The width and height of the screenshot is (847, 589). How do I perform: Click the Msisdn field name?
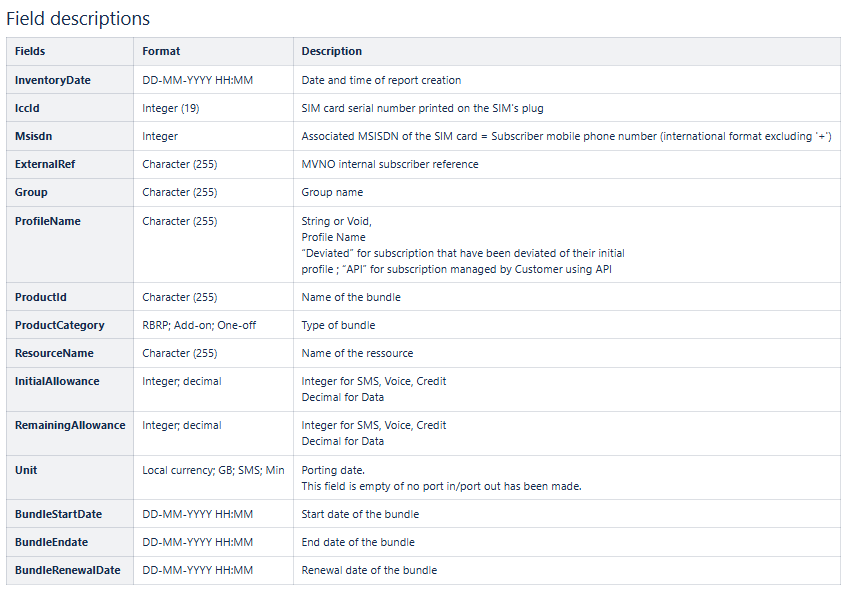[x=33, y=136]
